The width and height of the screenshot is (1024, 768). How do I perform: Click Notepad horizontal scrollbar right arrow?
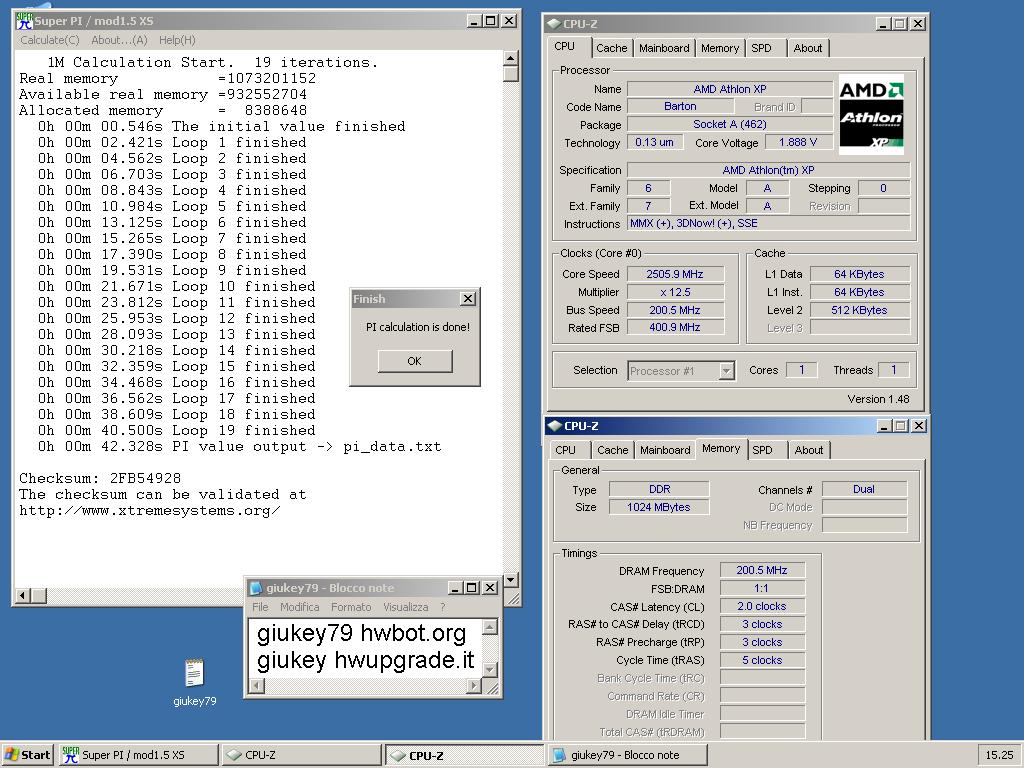coord(474,685)
